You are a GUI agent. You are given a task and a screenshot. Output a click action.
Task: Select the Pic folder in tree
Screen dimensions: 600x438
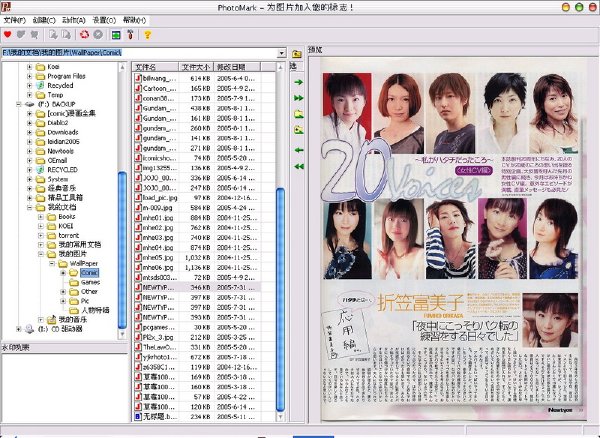click(x=85, y=301)
